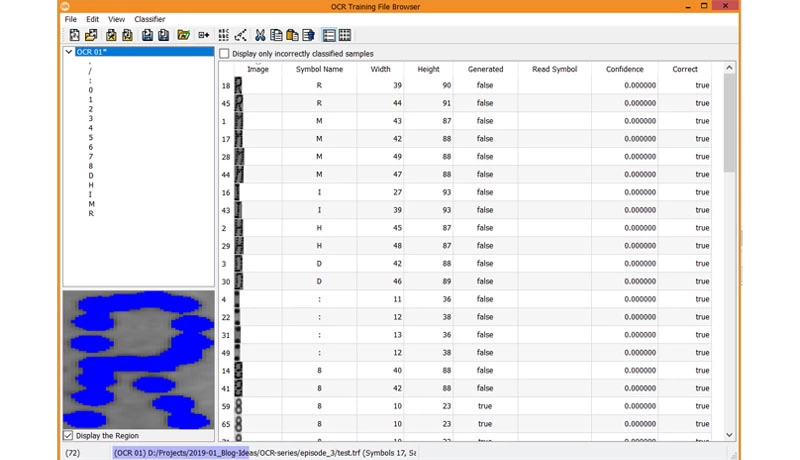
Task: Select row number 41 in the table
Action: tap(226, 388)
